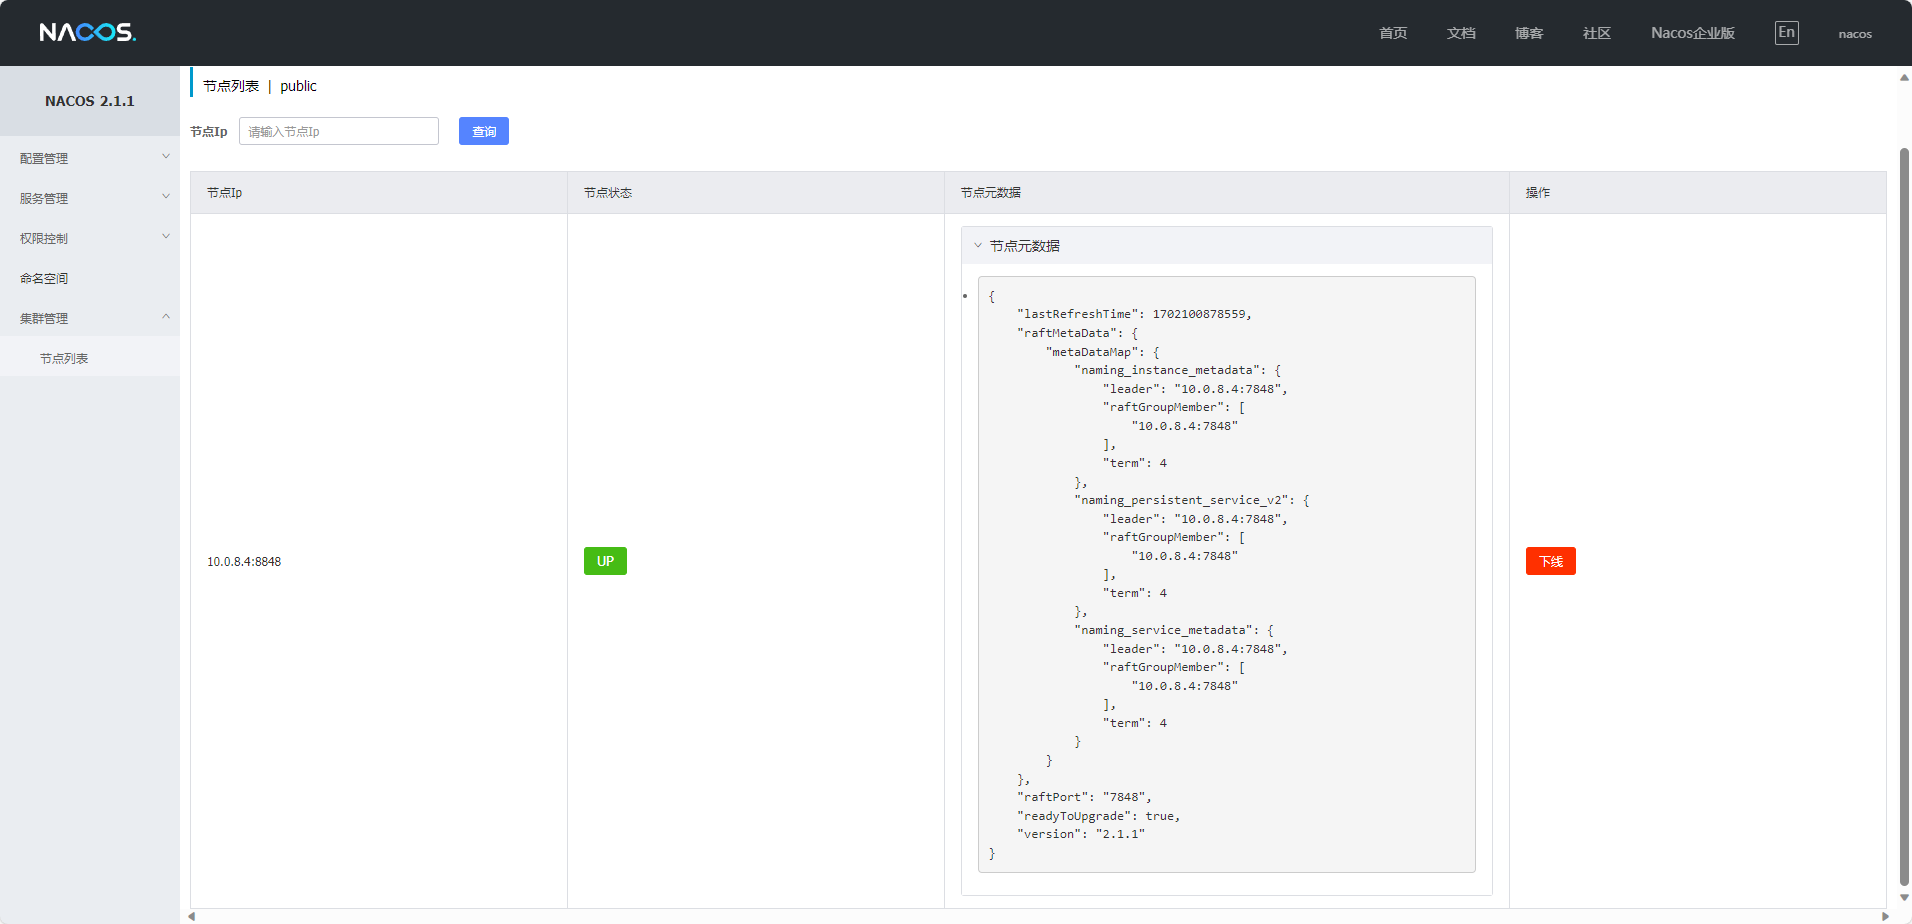
Task: Open the 首页 nav link
Action: (x=1393, y=33)
